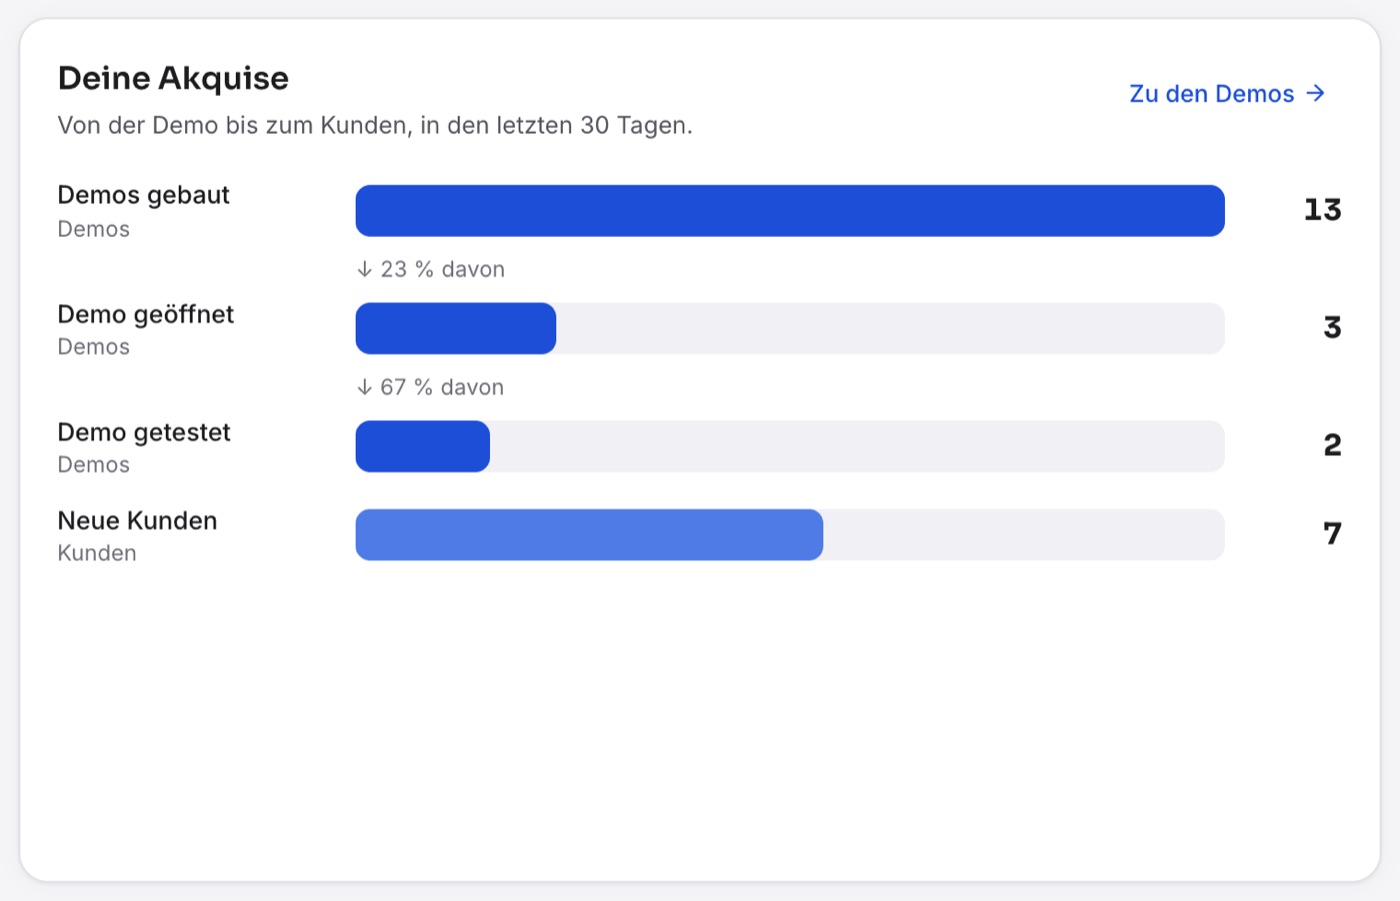Click the down arrow before '67 % davon'

pyautogui.click(x=364, y=387)
